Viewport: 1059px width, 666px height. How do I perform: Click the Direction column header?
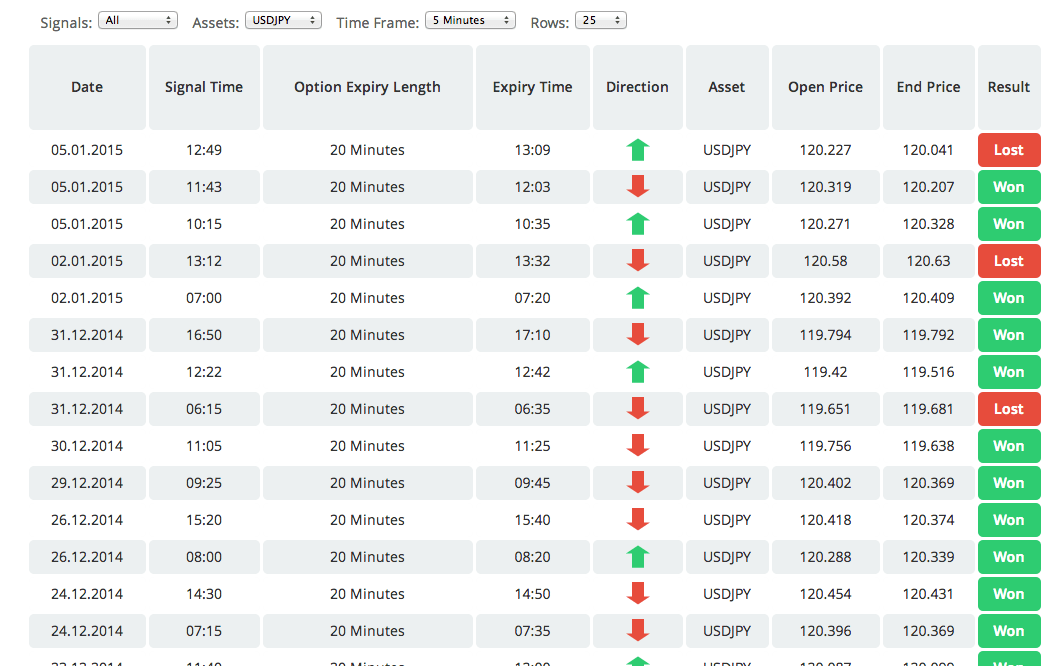[638, 87]
